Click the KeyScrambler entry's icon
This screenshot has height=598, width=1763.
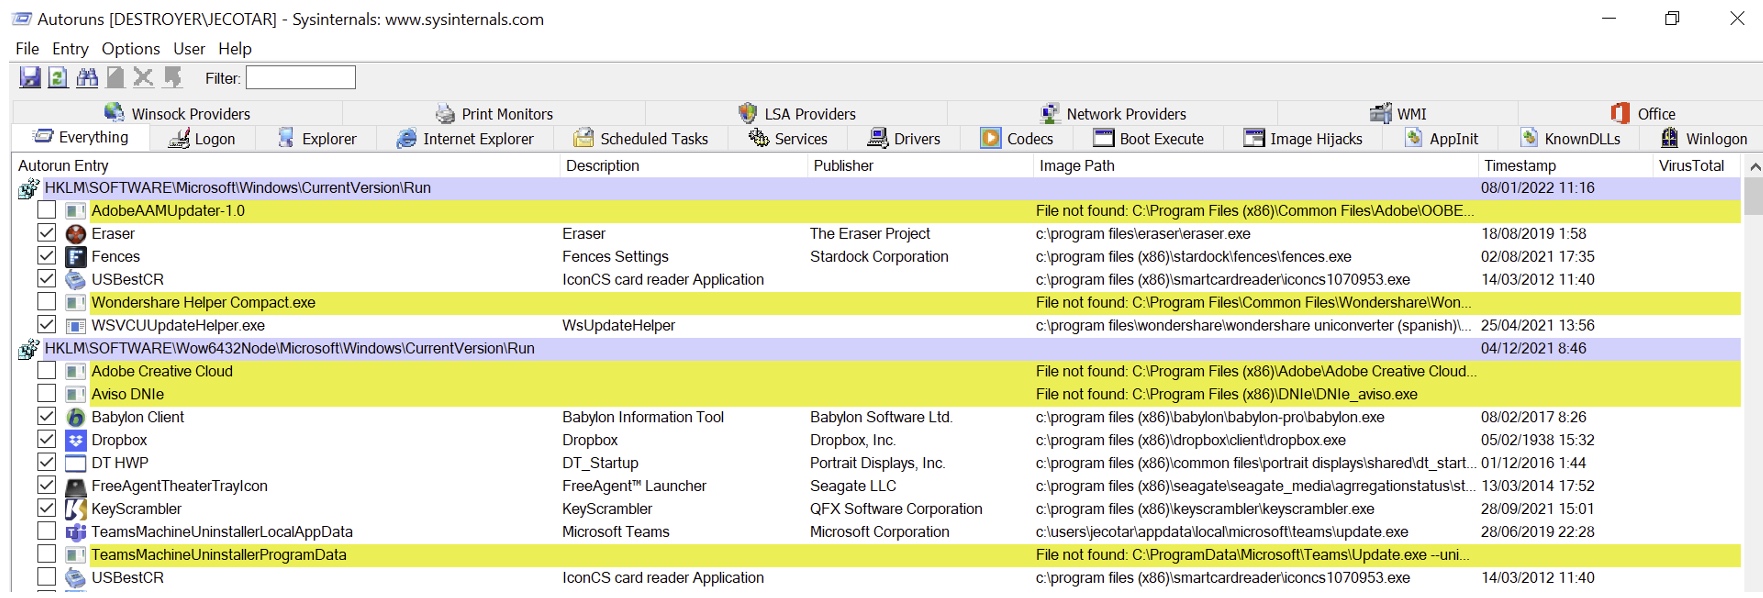click(75, 509)
